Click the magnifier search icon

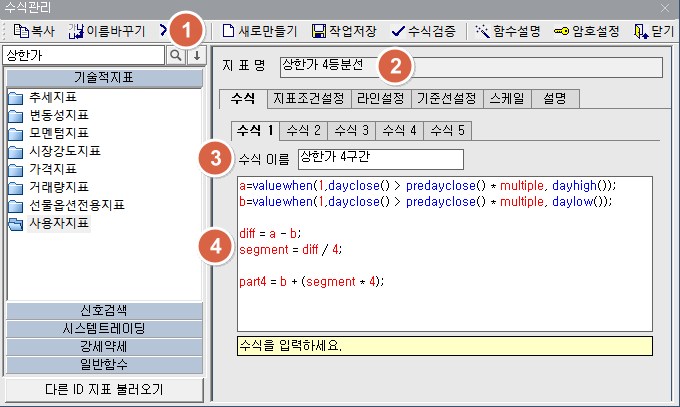[x=176, y=56]
